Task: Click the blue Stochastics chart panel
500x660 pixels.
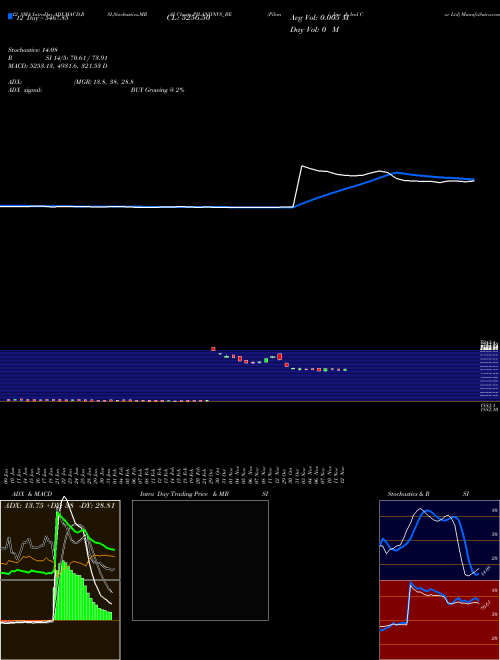Action: pyautogui.click(x=439, y=540)
